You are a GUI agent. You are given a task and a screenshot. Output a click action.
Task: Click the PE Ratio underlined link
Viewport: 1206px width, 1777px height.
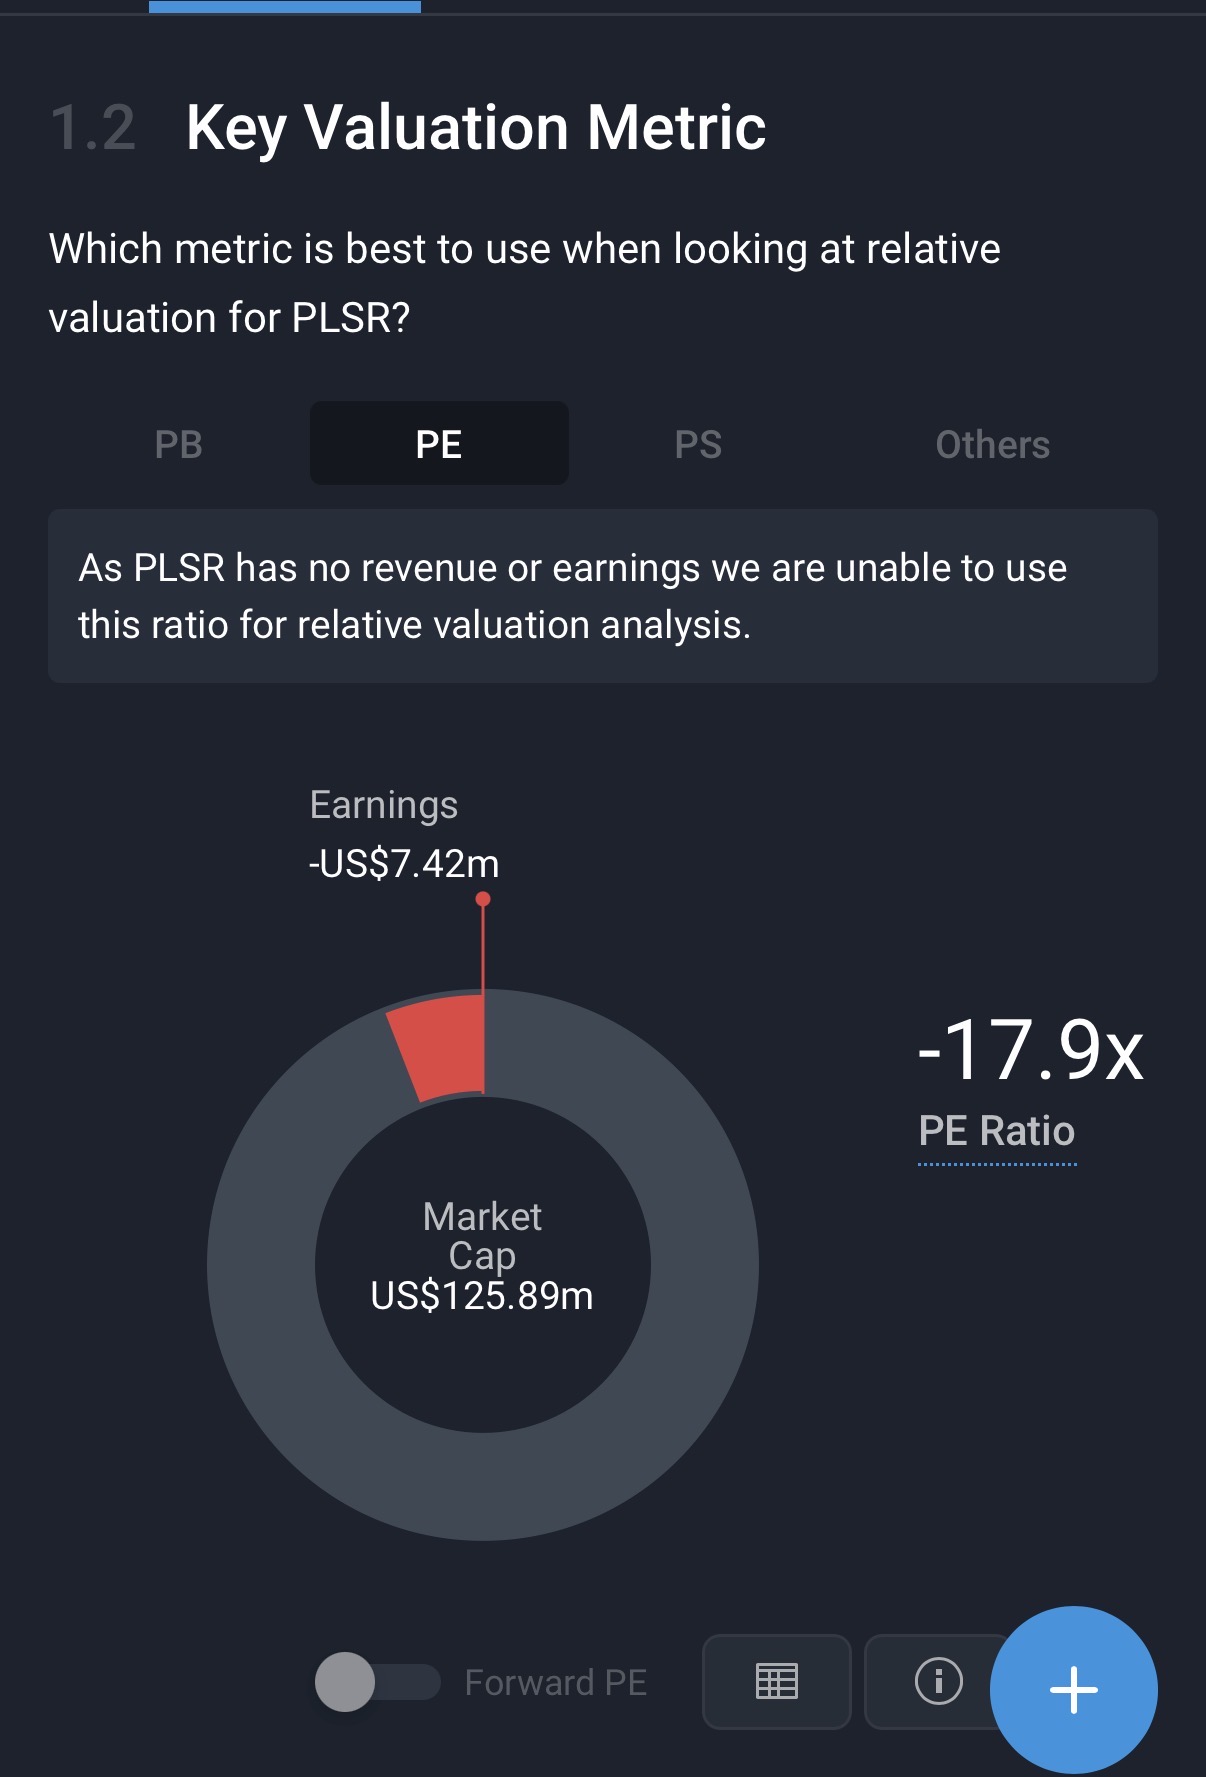996,1131
